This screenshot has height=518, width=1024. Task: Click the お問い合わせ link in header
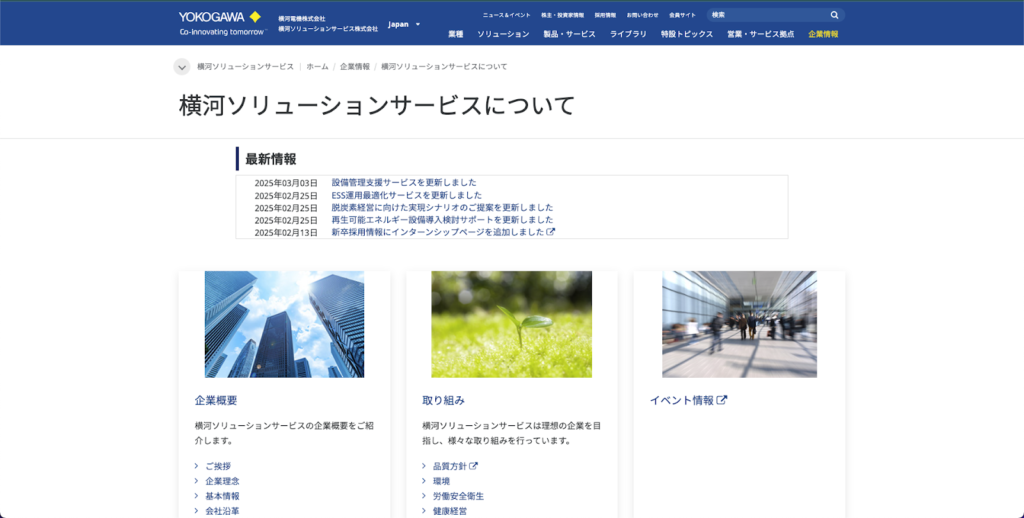point(642,16)
